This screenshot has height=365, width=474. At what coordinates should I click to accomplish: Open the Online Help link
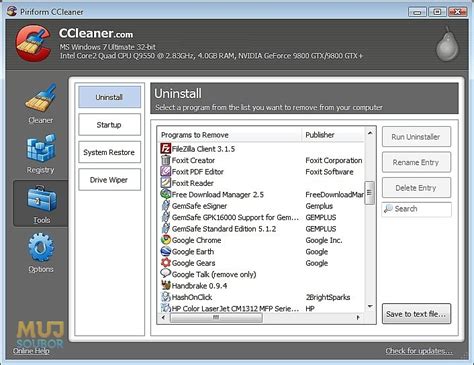pyautogui.click(x=31, y=351)
